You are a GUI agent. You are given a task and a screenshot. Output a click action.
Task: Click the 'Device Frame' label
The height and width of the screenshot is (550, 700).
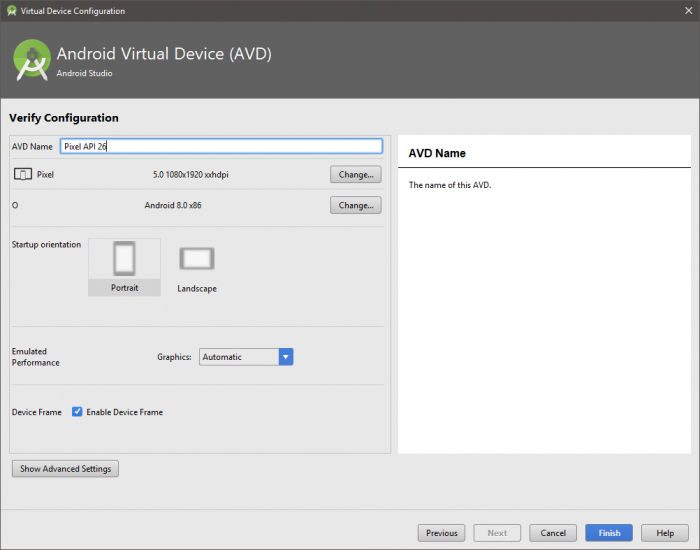[37, 412]
